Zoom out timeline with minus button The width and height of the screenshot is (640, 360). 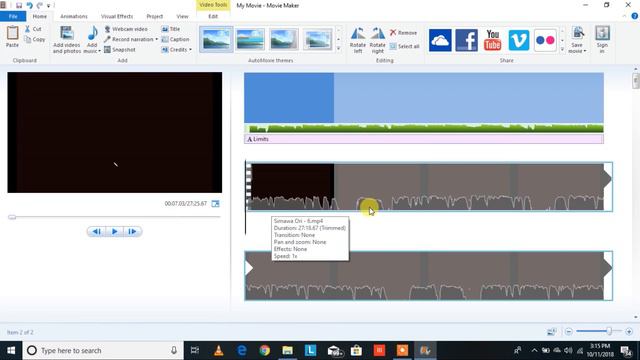[569, 331]
